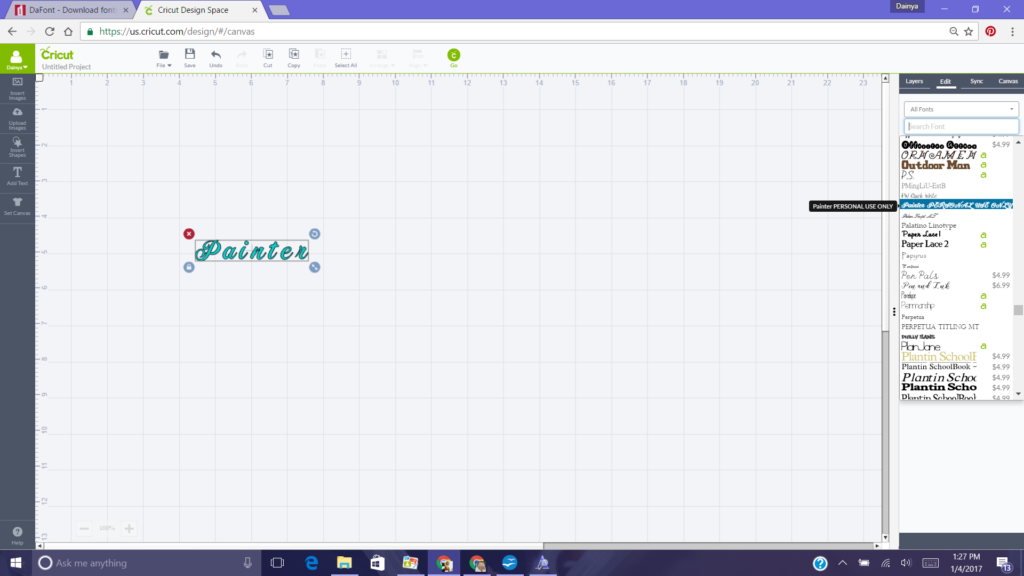Open the Windows Start menu
The image size is (1024, 576).
pyautogui.click(x=16, y=563)
